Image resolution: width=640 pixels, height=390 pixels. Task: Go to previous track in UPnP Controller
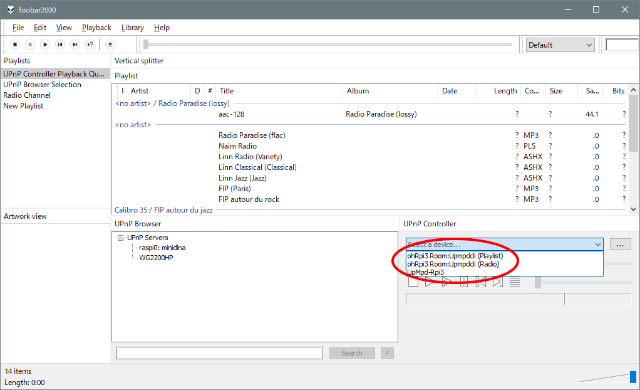(481, 281)
